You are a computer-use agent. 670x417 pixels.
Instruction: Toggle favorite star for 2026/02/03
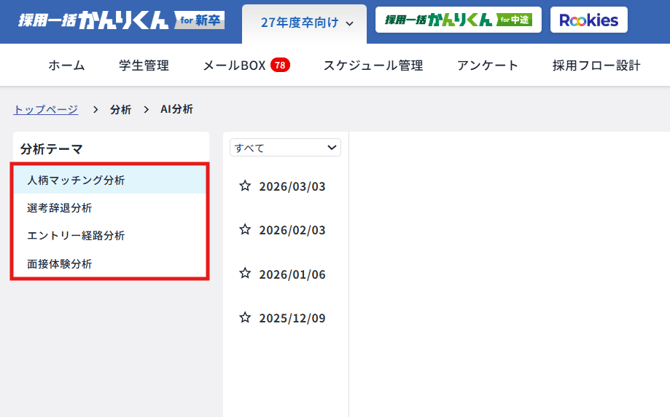(x=244, y=230)
